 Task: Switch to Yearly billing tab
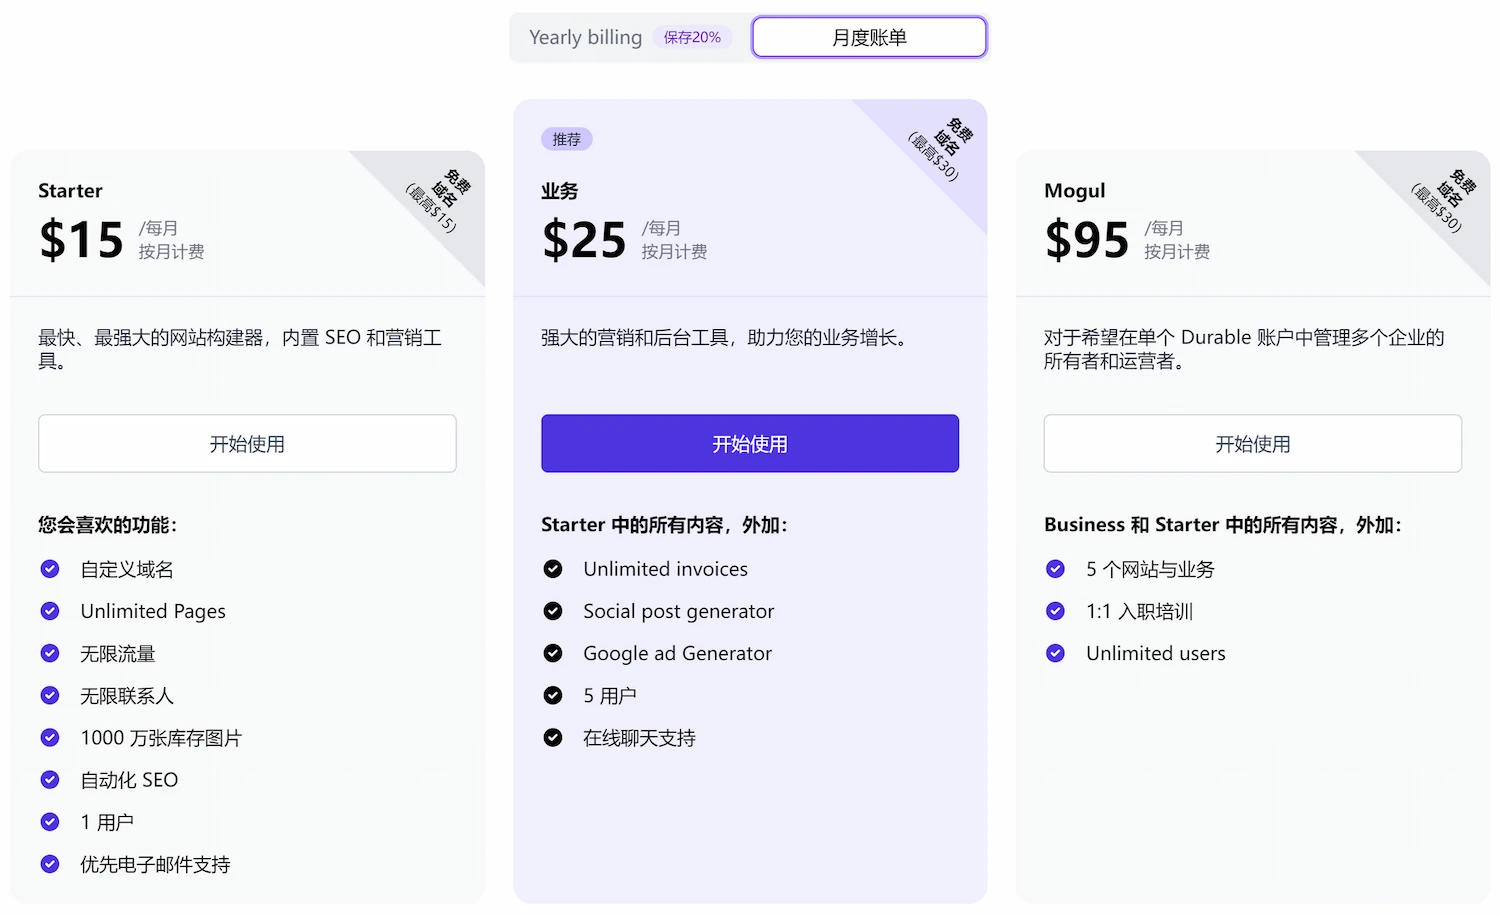(x=585, y=38)
